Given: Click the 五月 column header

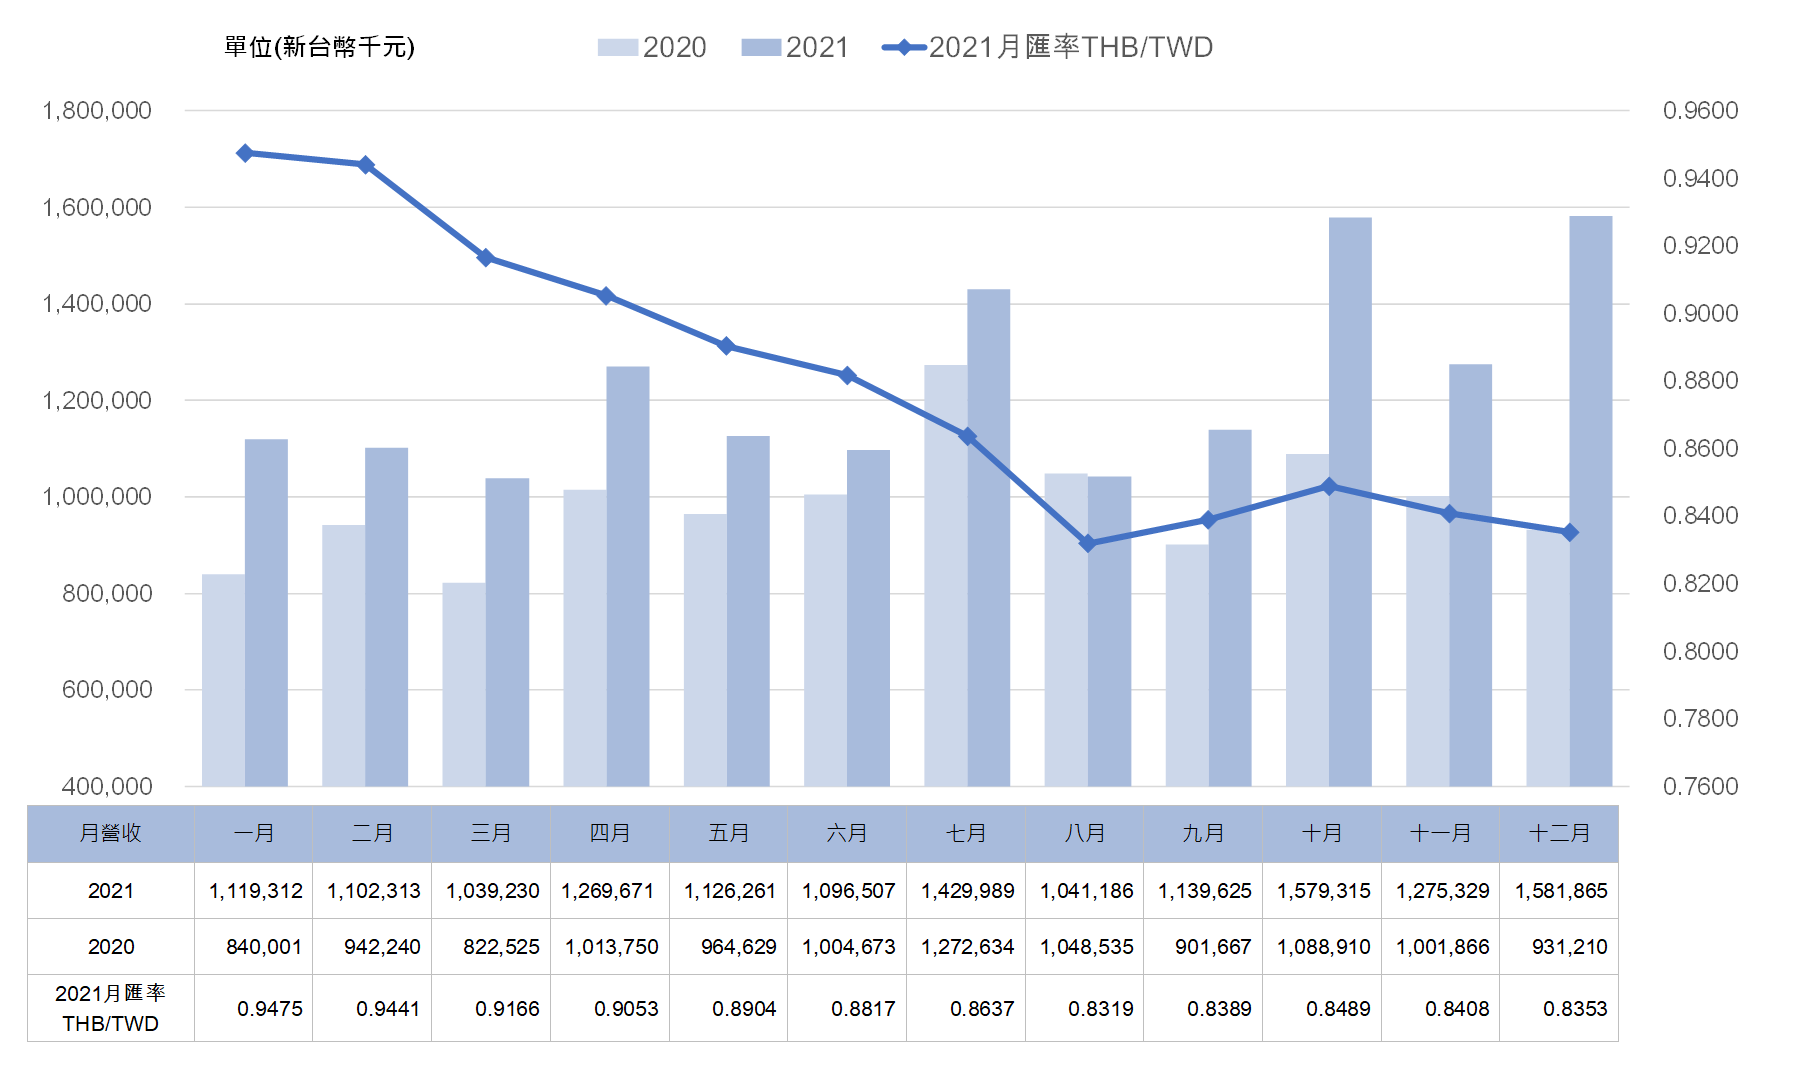Looking at the screenshot, I should coord(728,833).
